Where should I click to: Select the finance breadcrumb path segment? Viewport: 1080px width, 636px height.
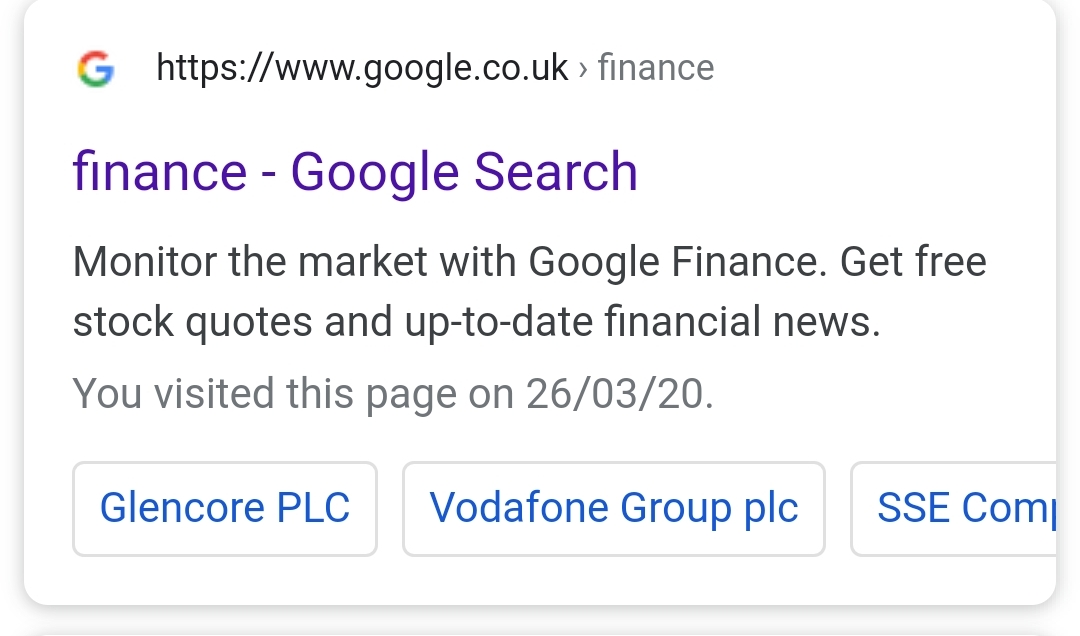coord(655,67)
